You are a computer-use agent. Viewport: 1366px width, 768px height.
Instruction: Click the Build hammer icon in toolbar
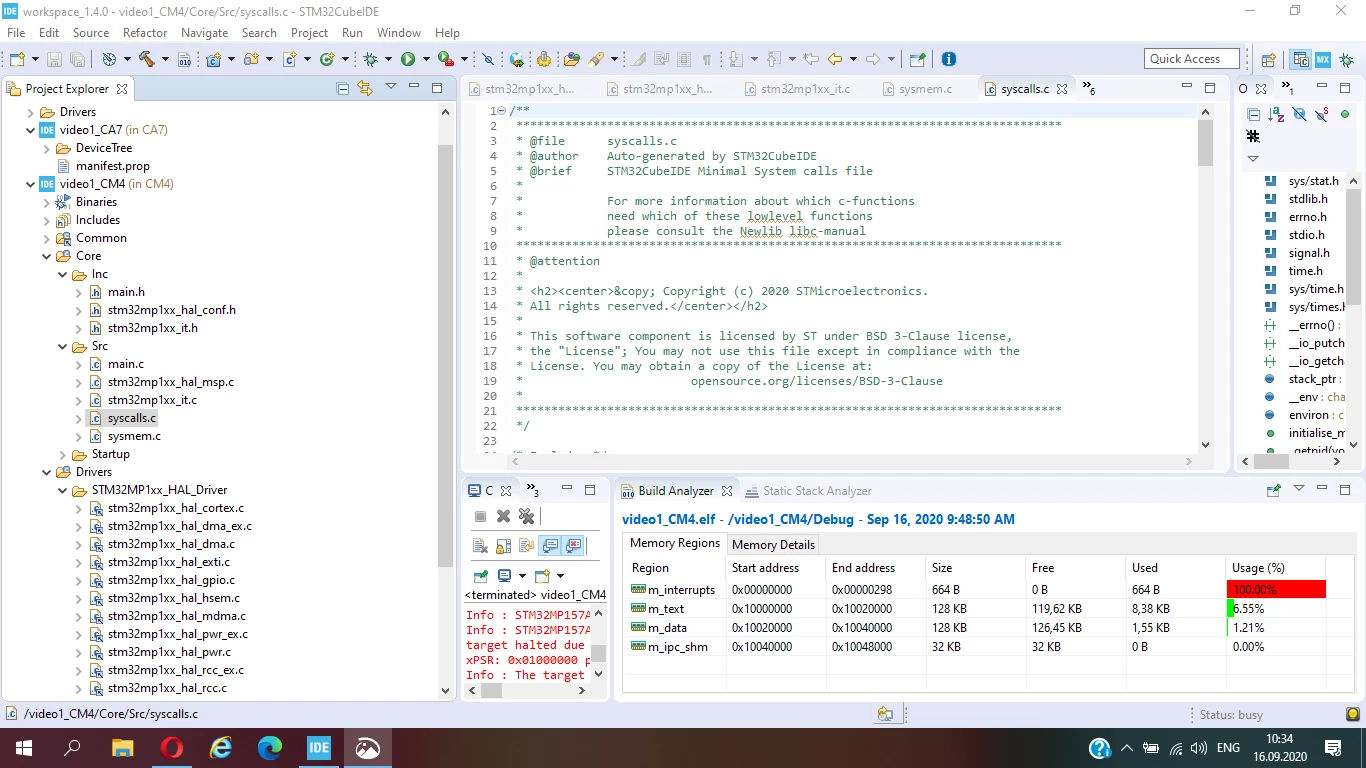(147, 59)
